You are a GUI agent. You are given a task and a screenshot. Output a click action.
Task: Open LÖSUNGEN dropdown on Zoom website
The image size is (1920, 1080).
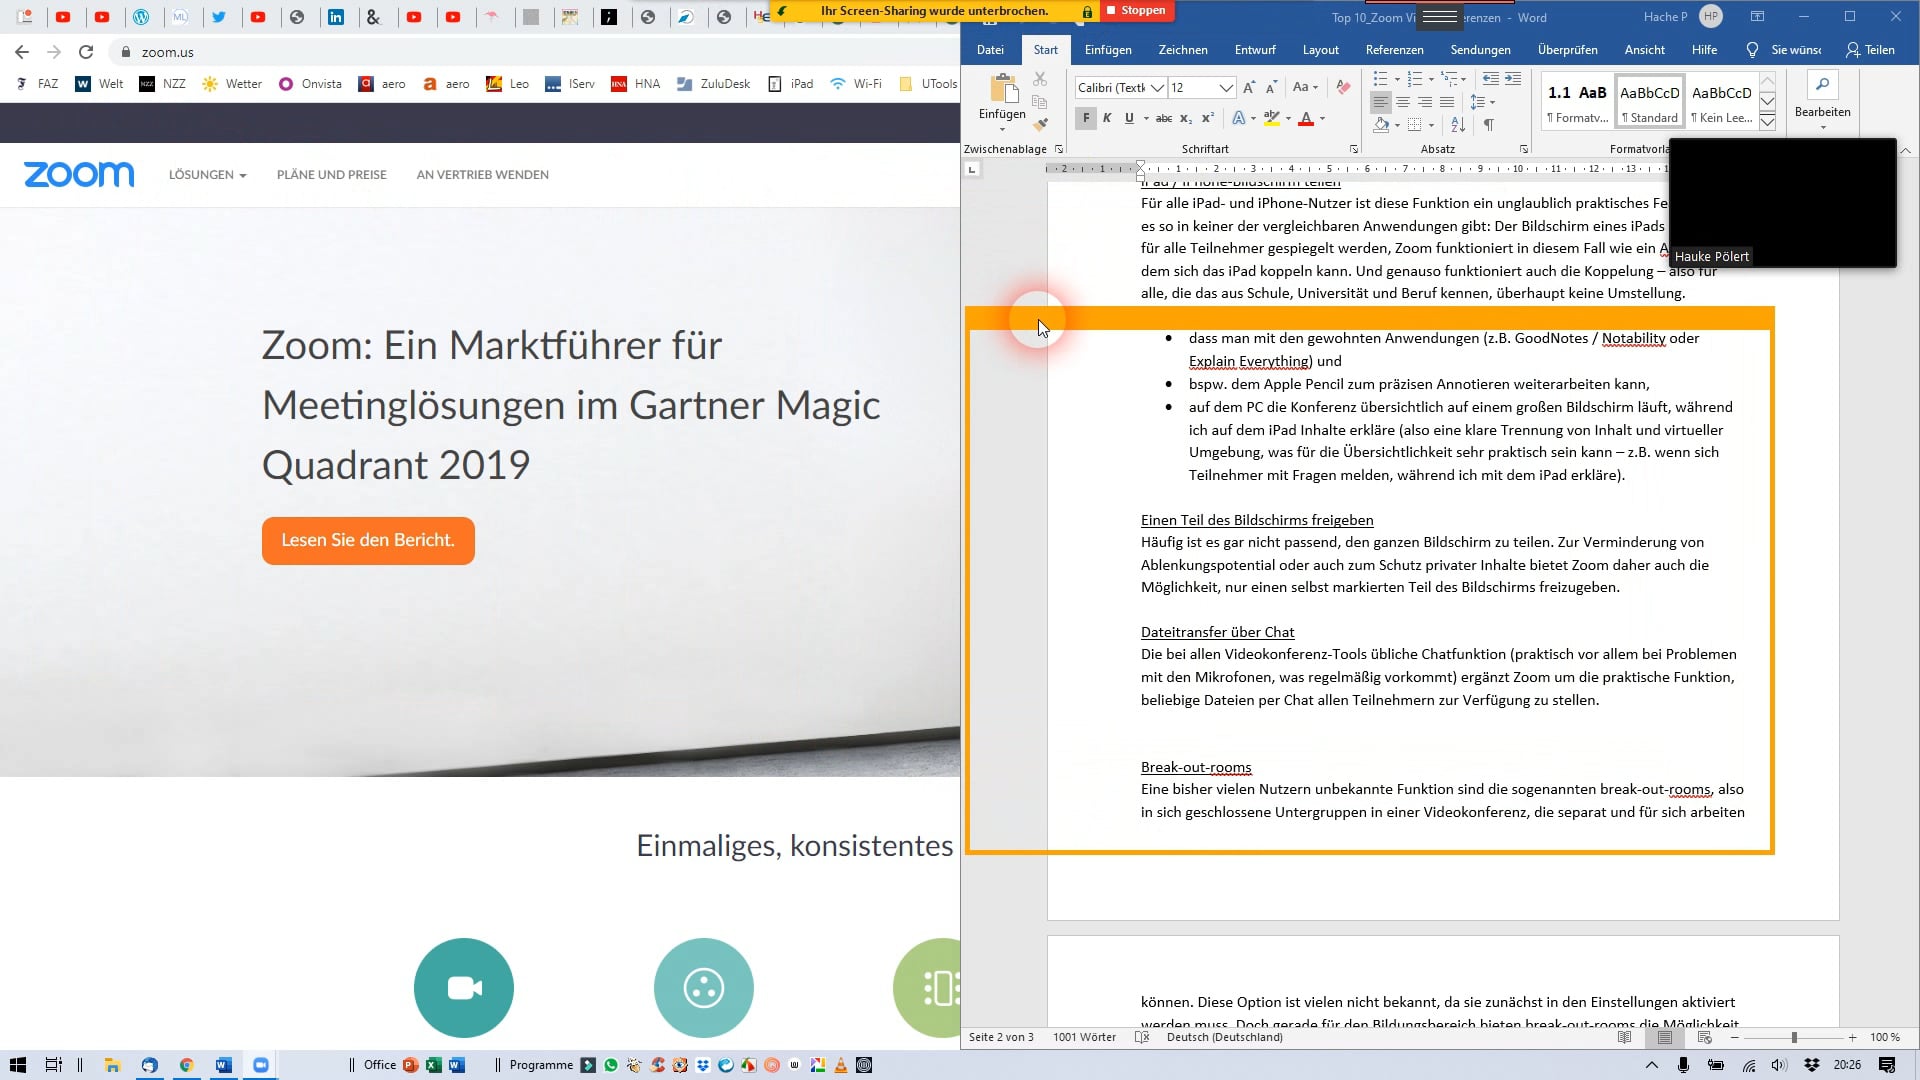point(207,175)
